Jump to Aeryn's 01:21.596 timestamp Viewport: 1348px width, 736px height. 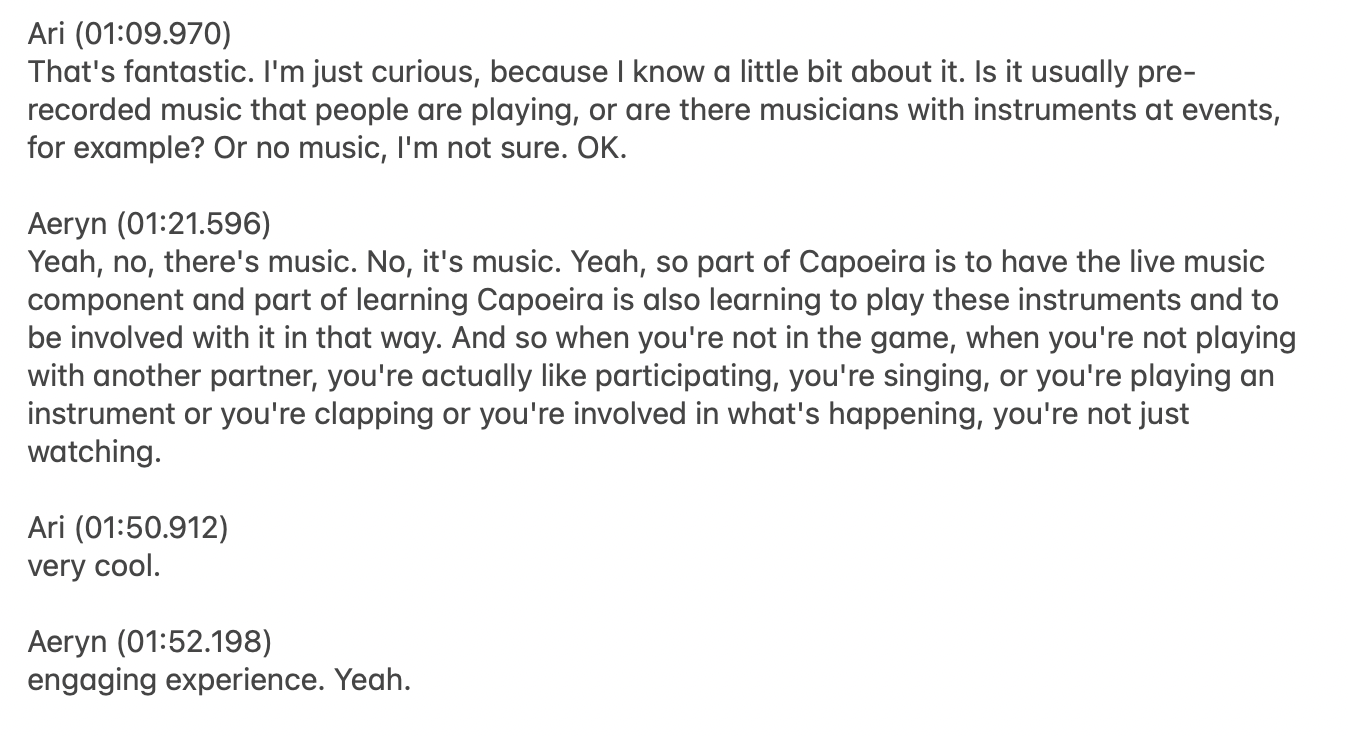coord(194,224)
